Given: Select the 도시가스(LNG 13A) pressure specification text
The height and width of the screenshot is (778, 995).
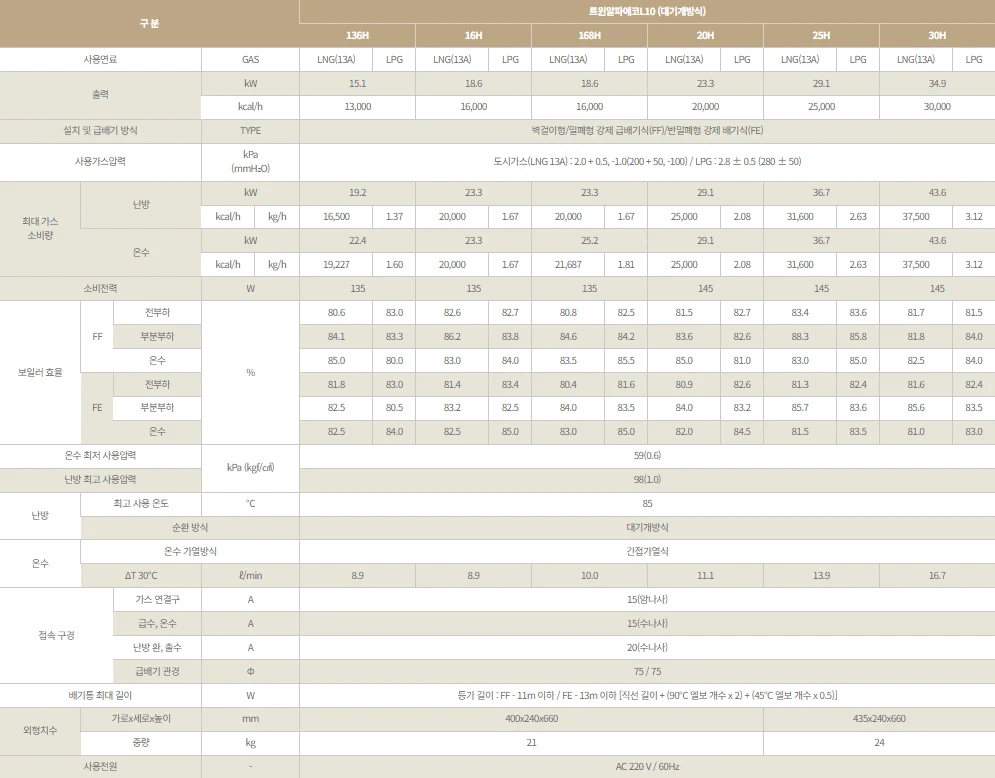Looking at the screenshot, I should [x=647, y=162].
